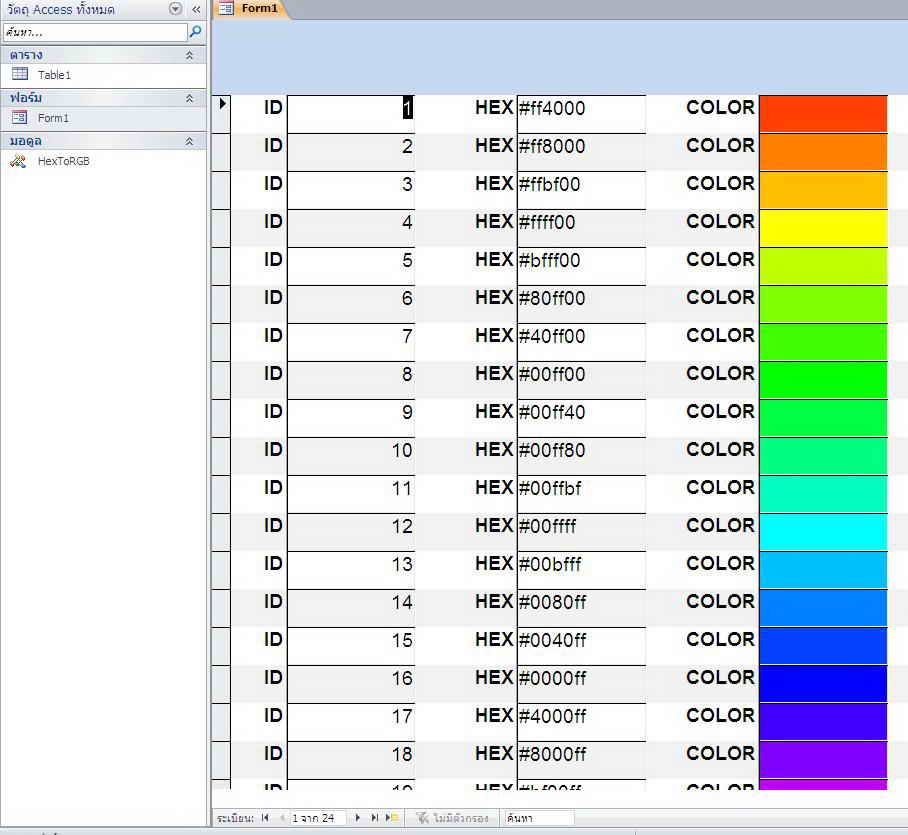
Task: Open the navigation pane category dropdown menu
Action: (175, 9)
